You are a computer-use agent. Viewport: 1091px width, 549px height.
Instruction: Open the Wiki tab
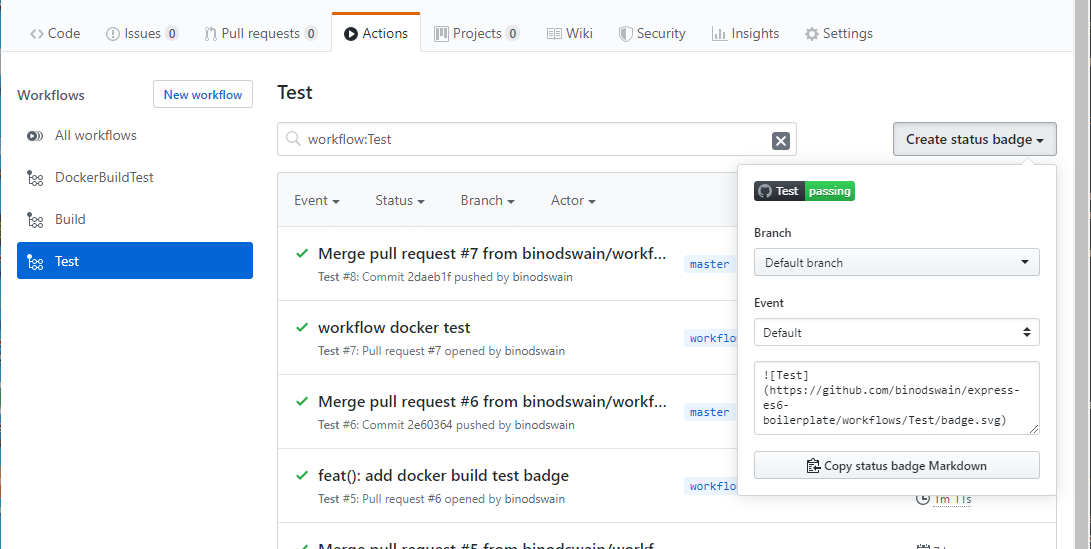pyautogui.click(x=570, y=33)
